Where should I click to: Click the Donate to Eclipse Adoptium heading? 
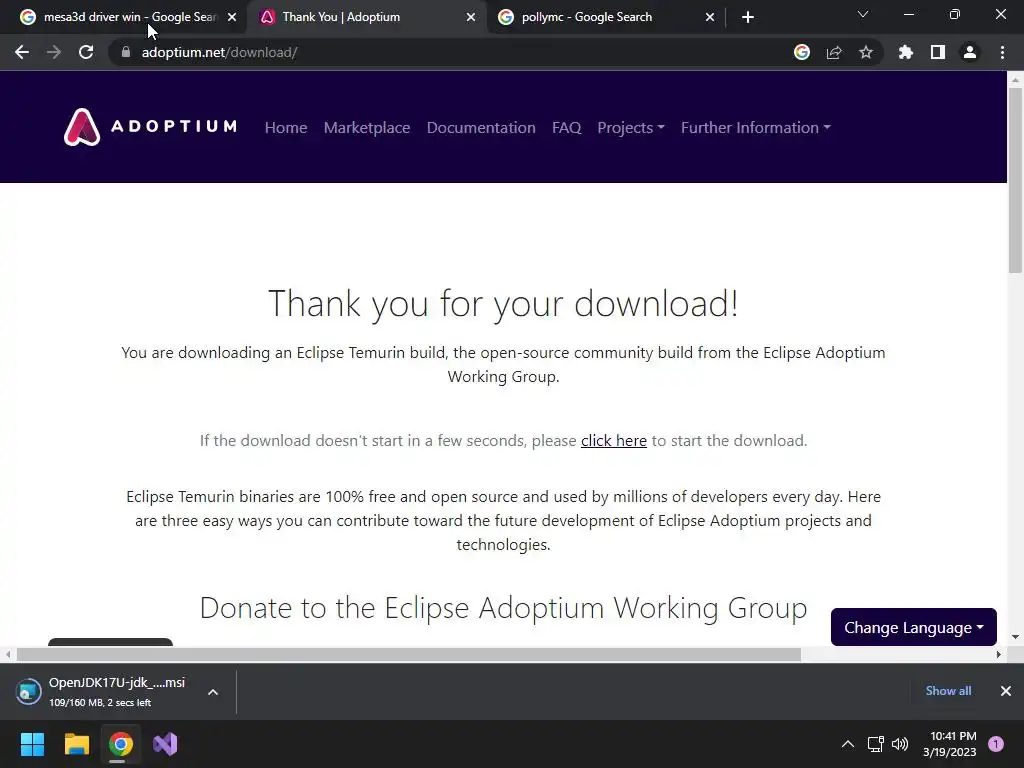pyautogui.click(x=504, y=608)
